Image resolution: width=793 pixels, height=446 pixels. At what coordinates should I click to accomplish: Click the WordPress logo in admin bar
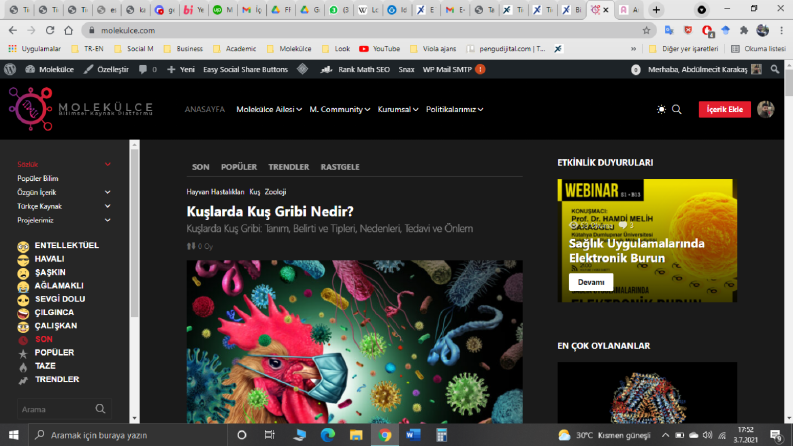(10, 69)
